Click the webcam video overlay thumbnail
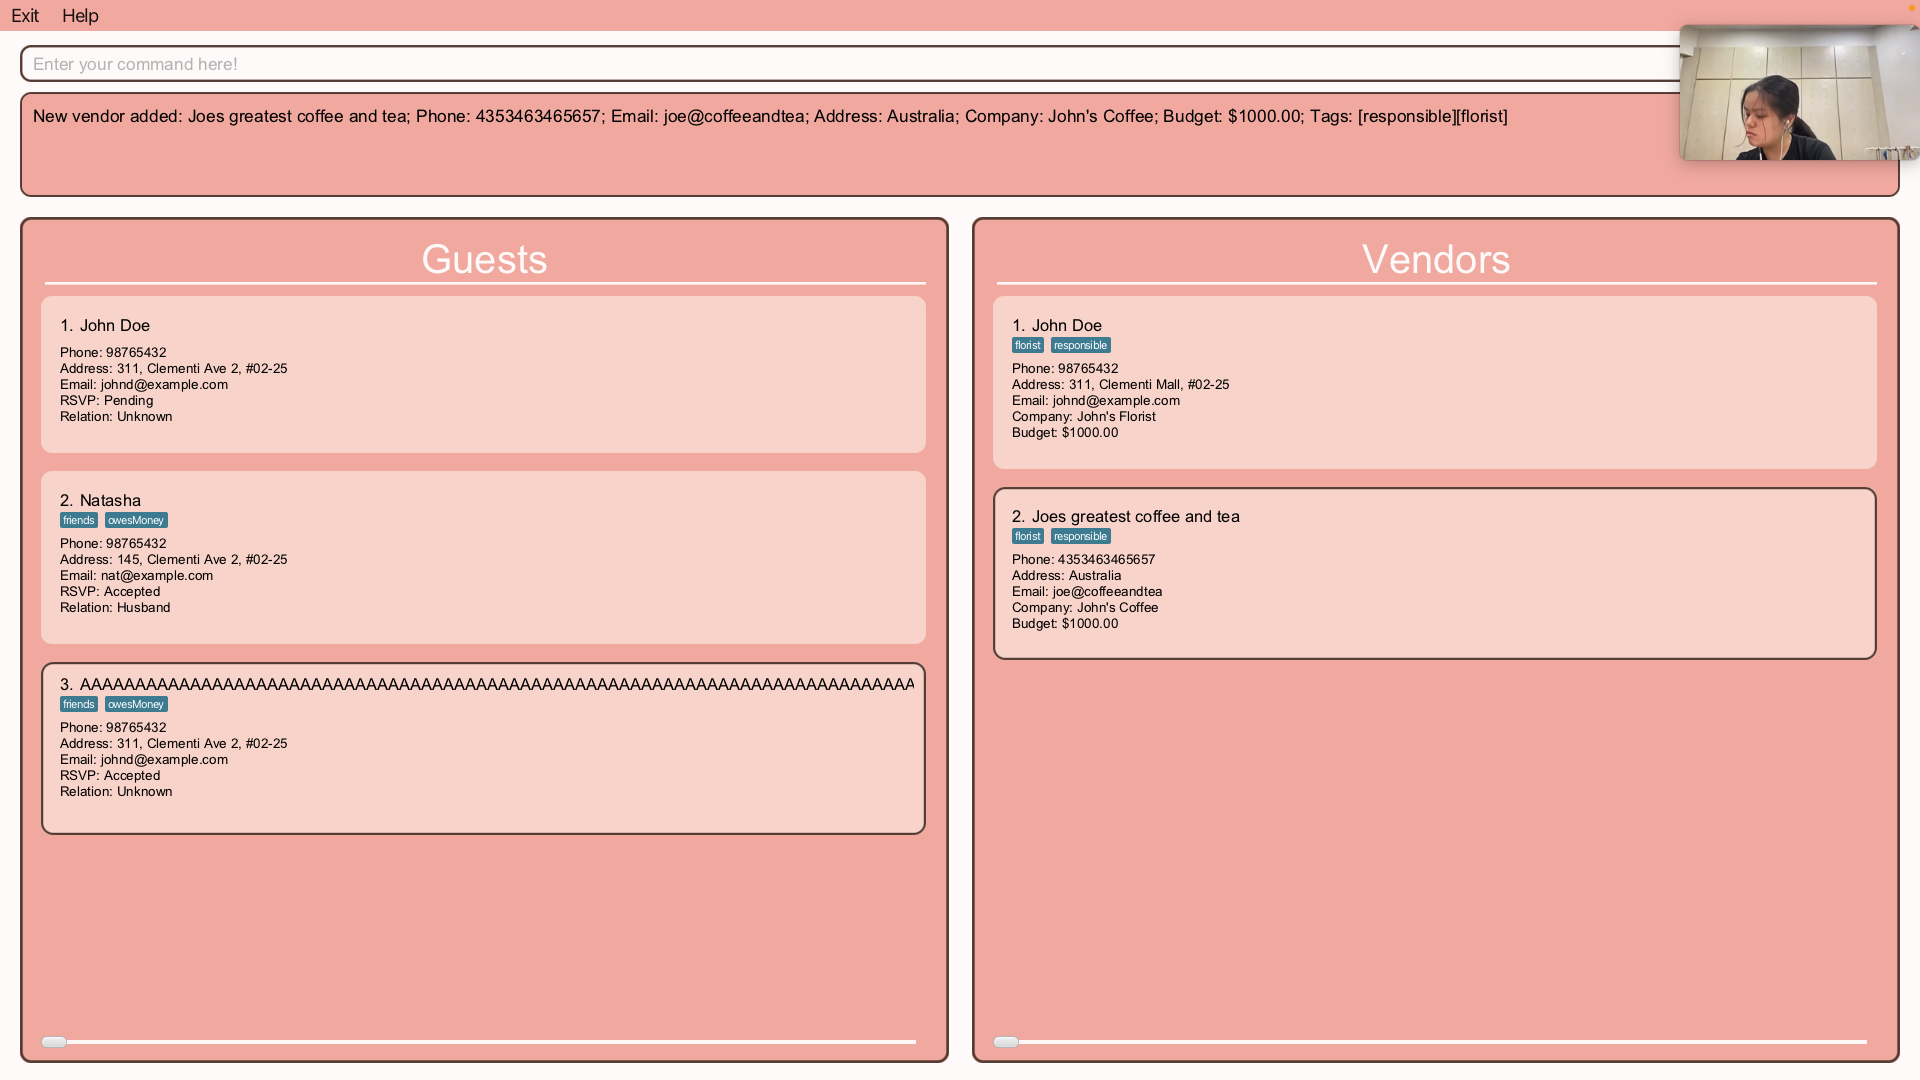Screen dimensions: 1920x1080 1798,93
